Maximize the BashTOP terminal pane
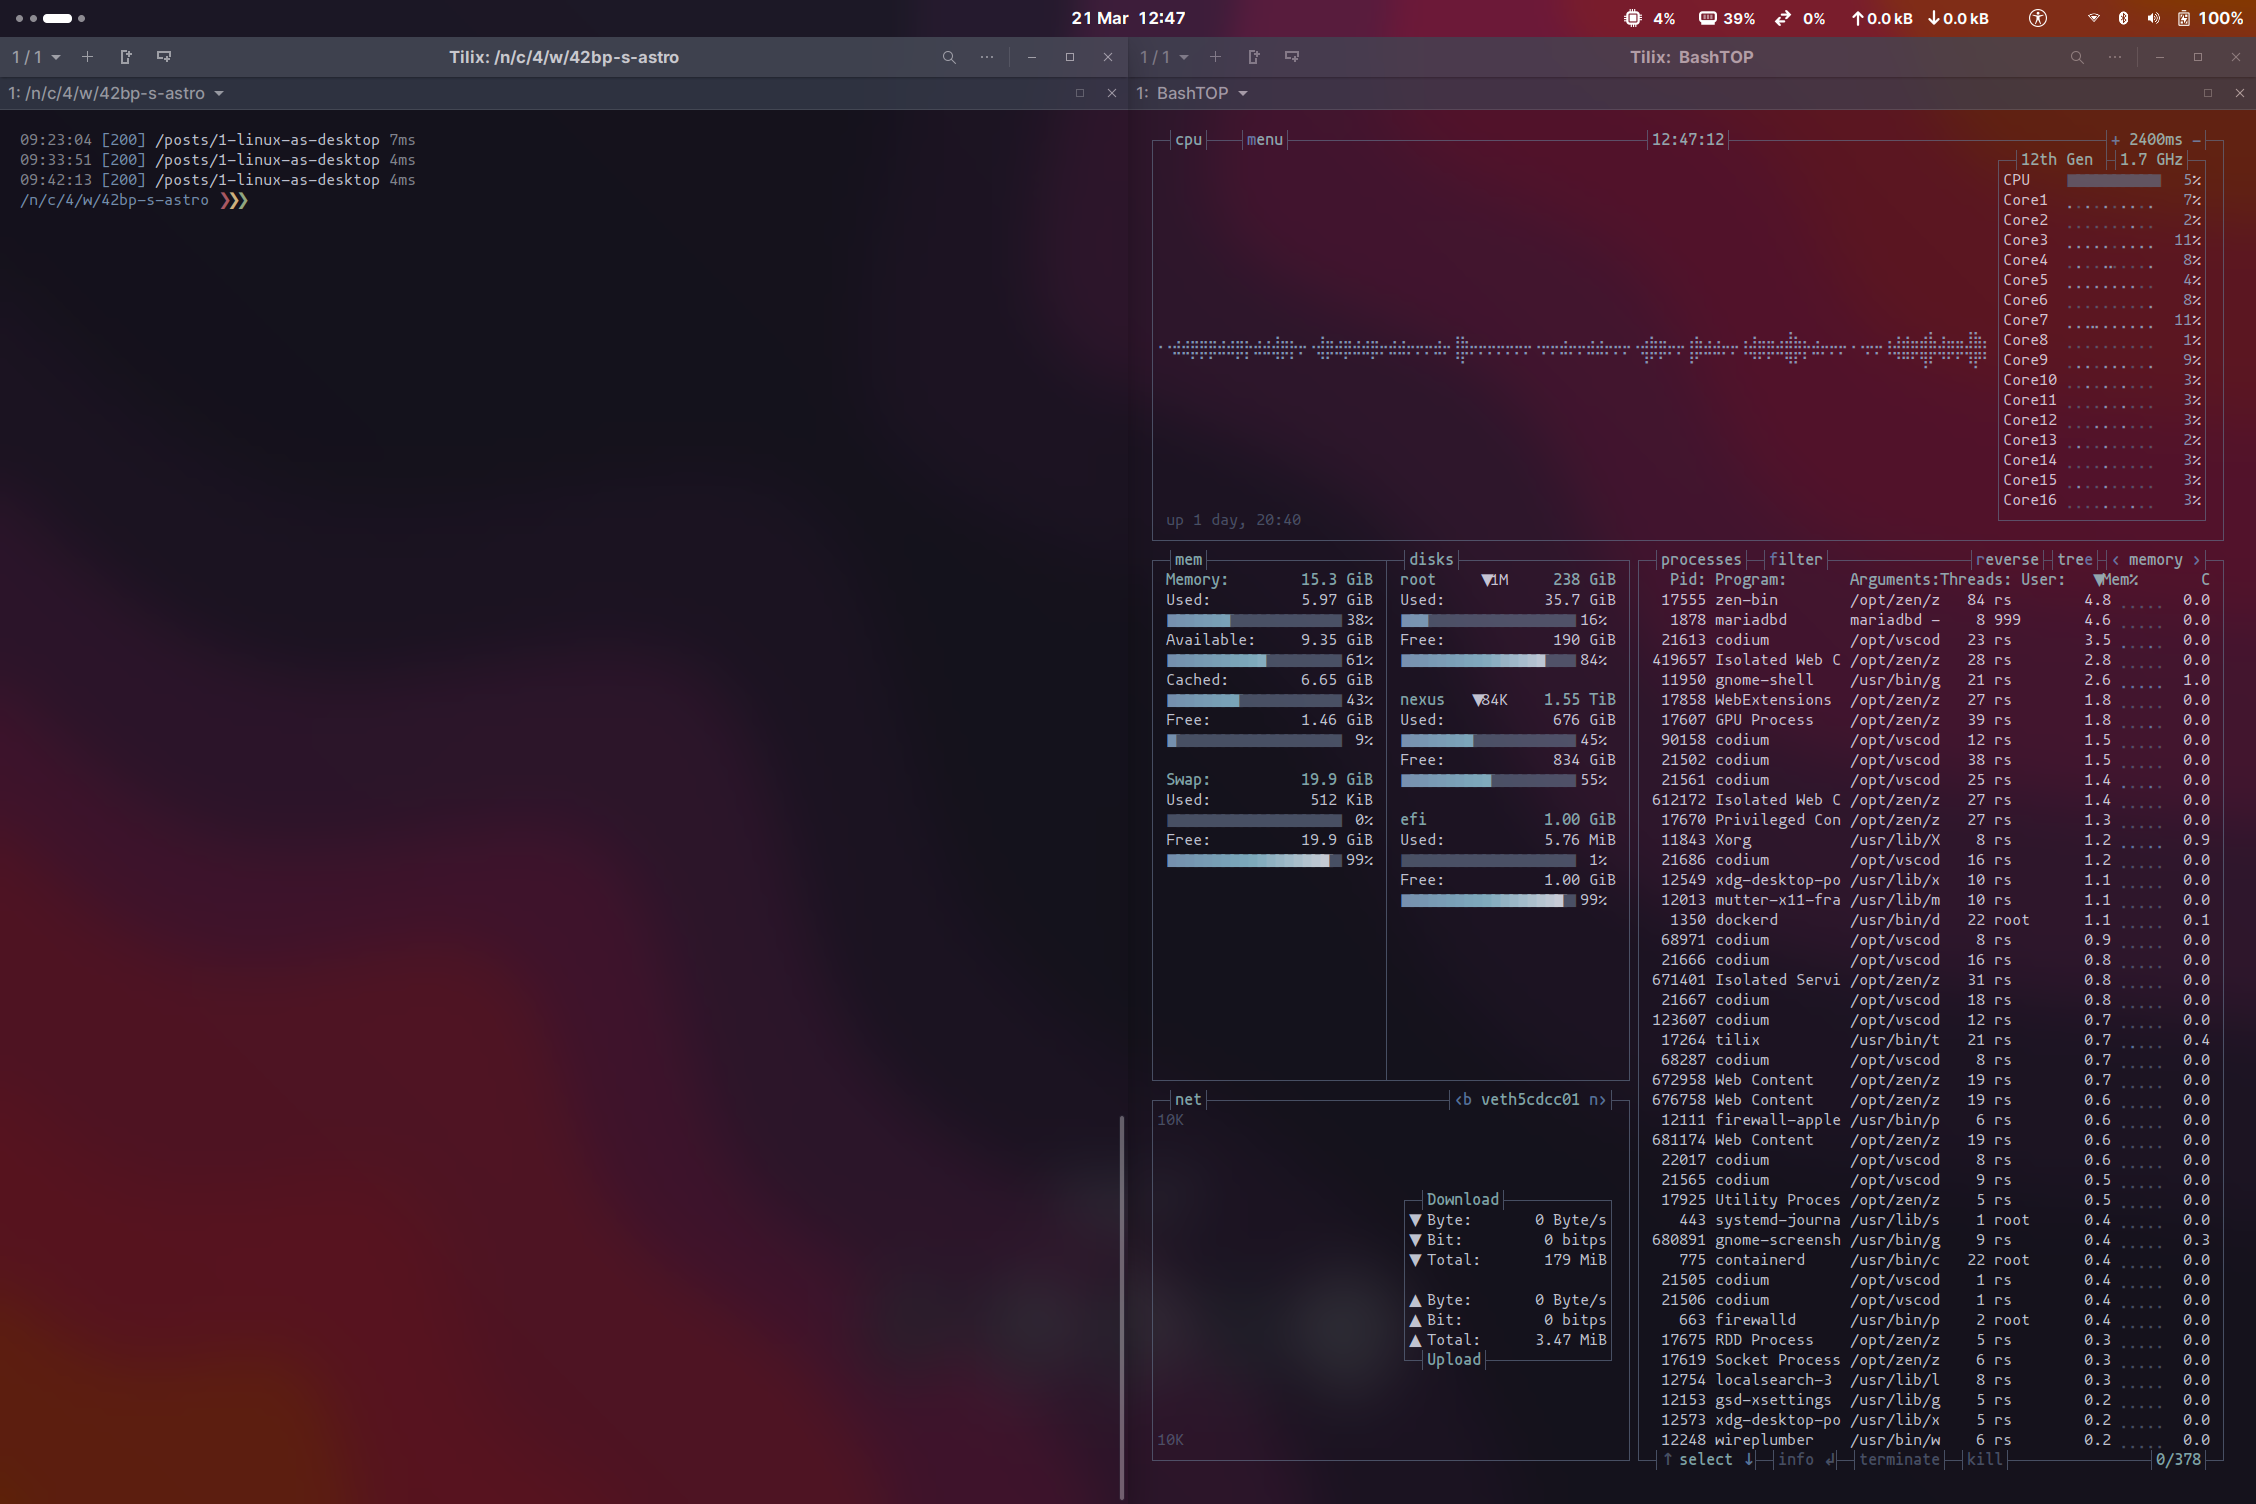 [2207, 93]
